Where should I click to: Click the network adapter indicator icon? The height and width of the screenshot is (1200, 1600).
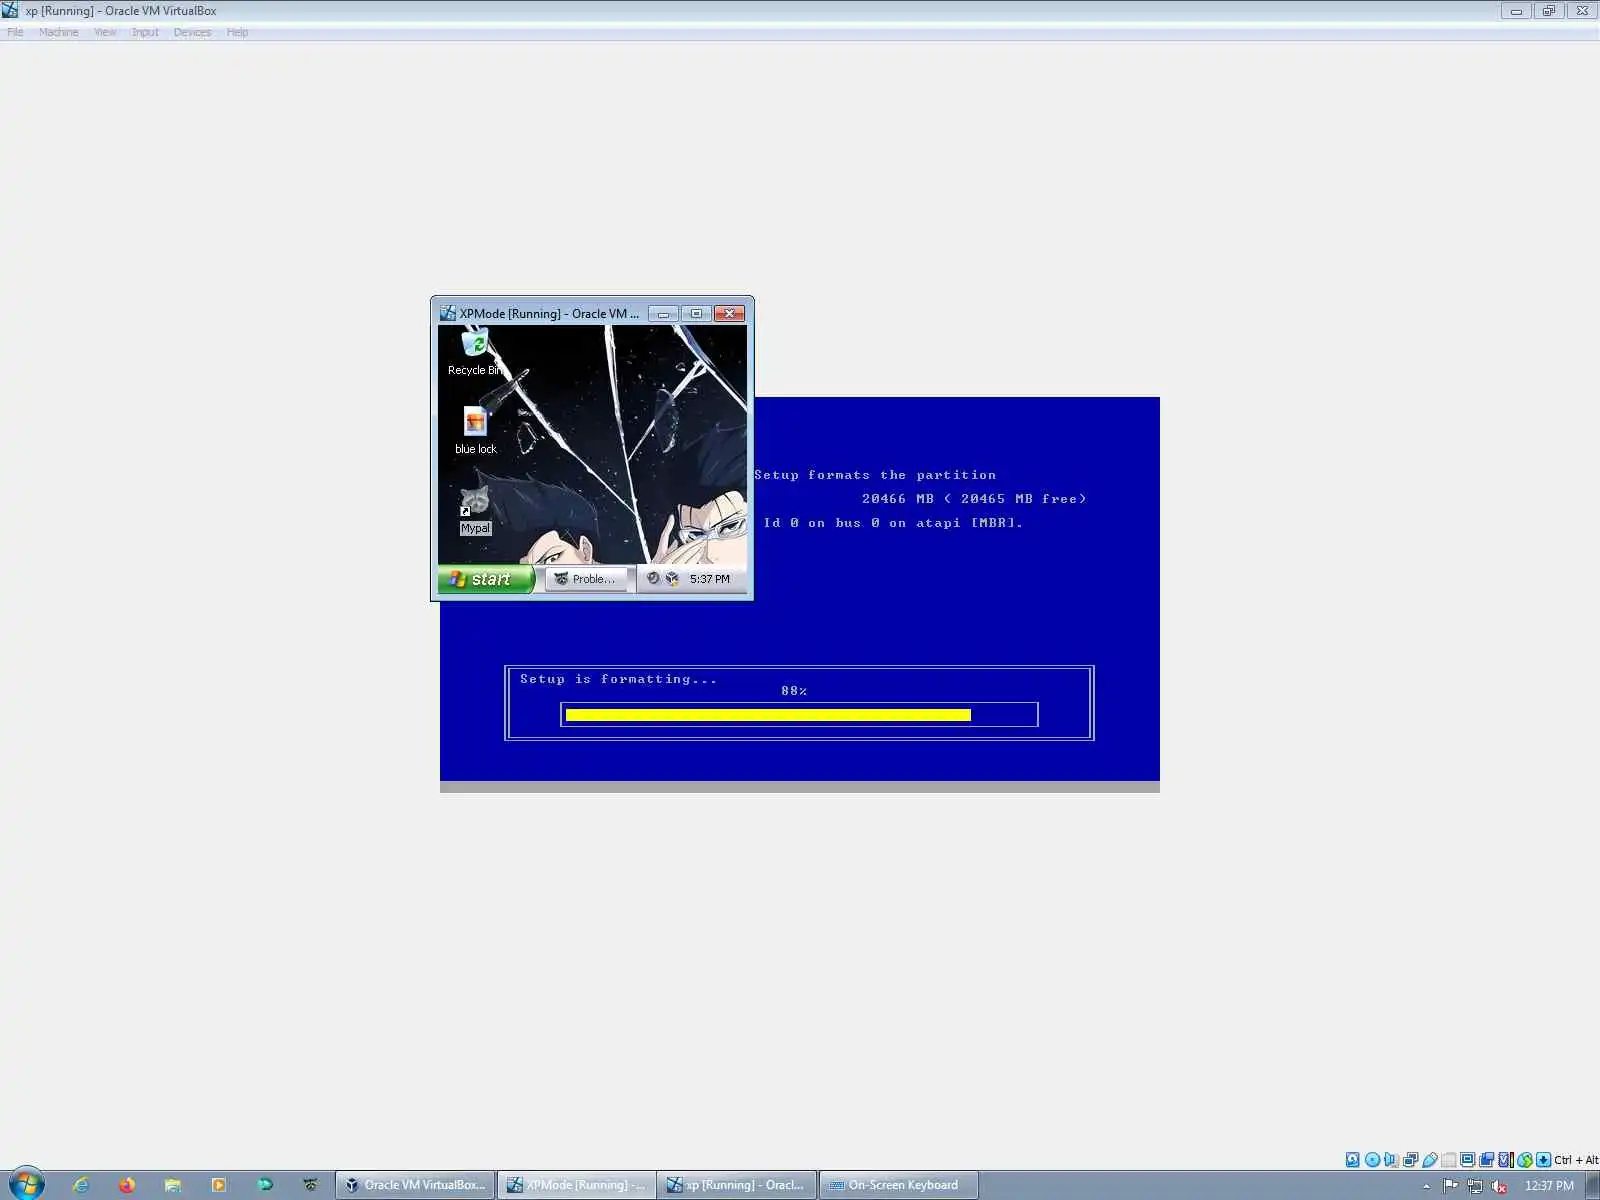coord(1410,1160)
